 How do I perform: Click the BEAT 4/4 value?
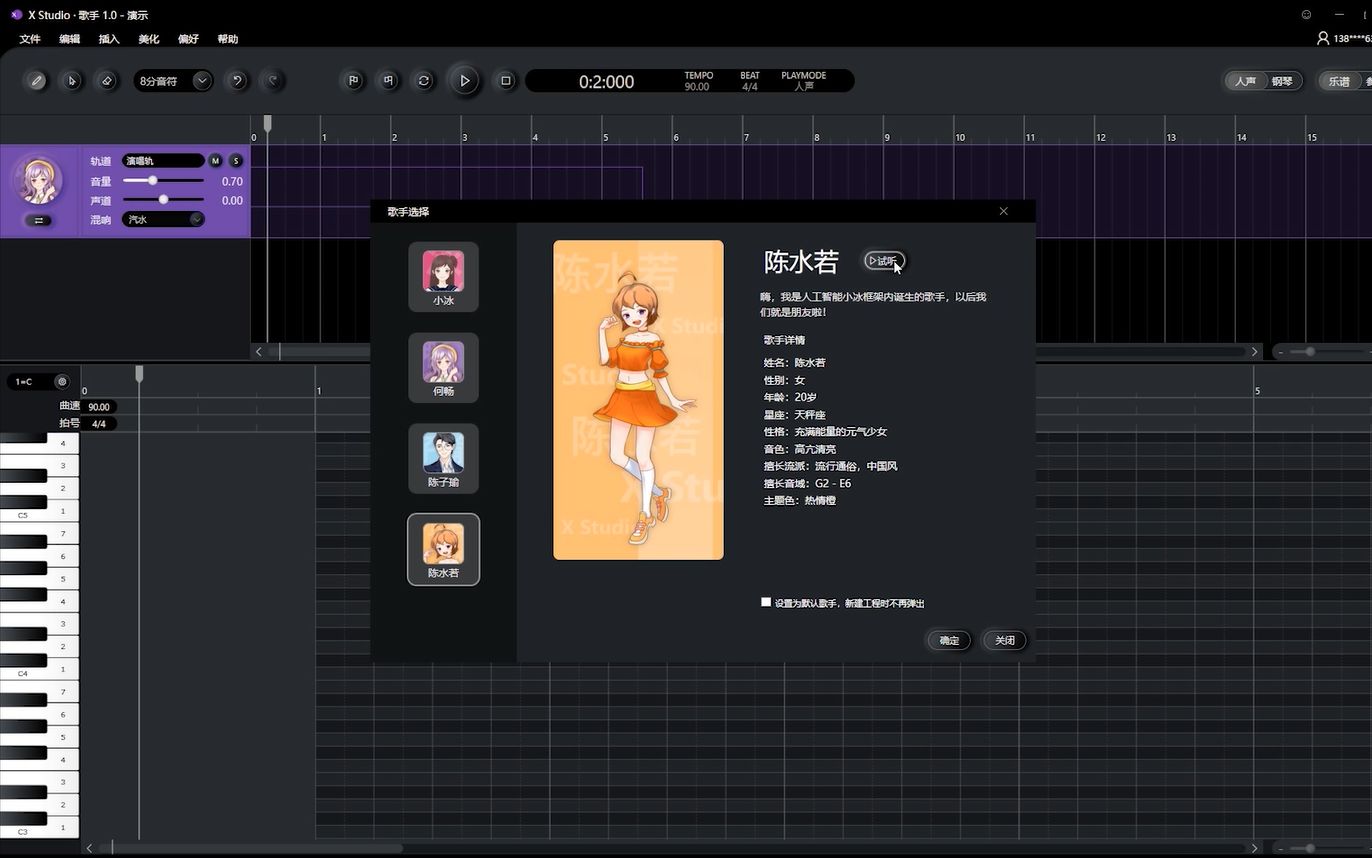[750, 87]
